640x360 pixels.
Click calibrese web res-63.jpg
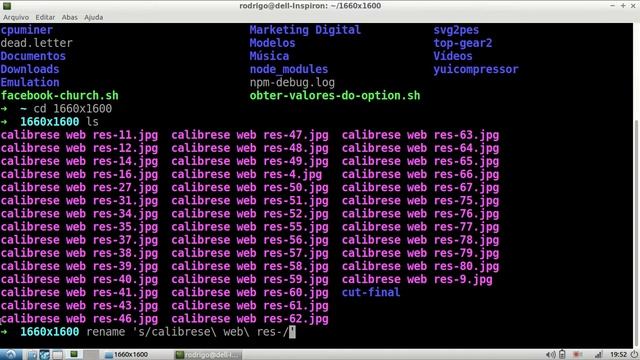point(420,135)
